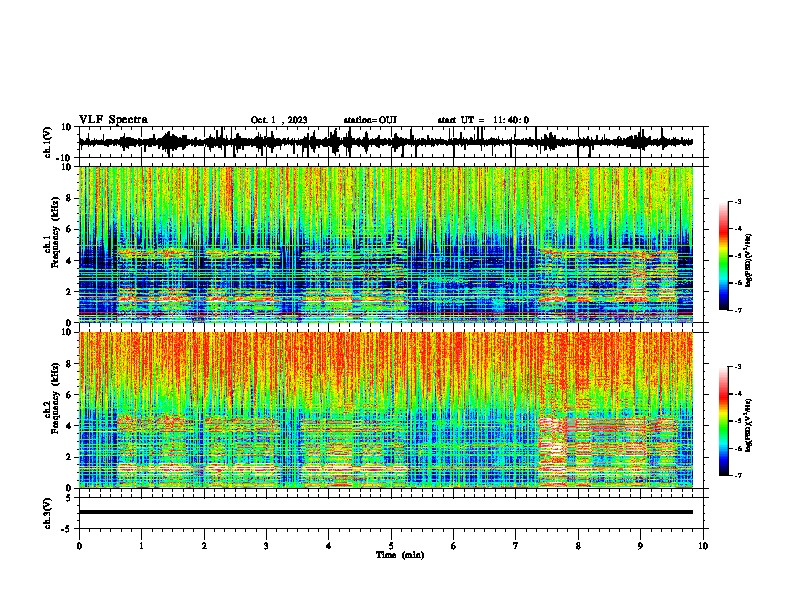This screenshot has height=612, width=792.
Task: Click the "station=OUI" header label
Action: coord(370,120)
